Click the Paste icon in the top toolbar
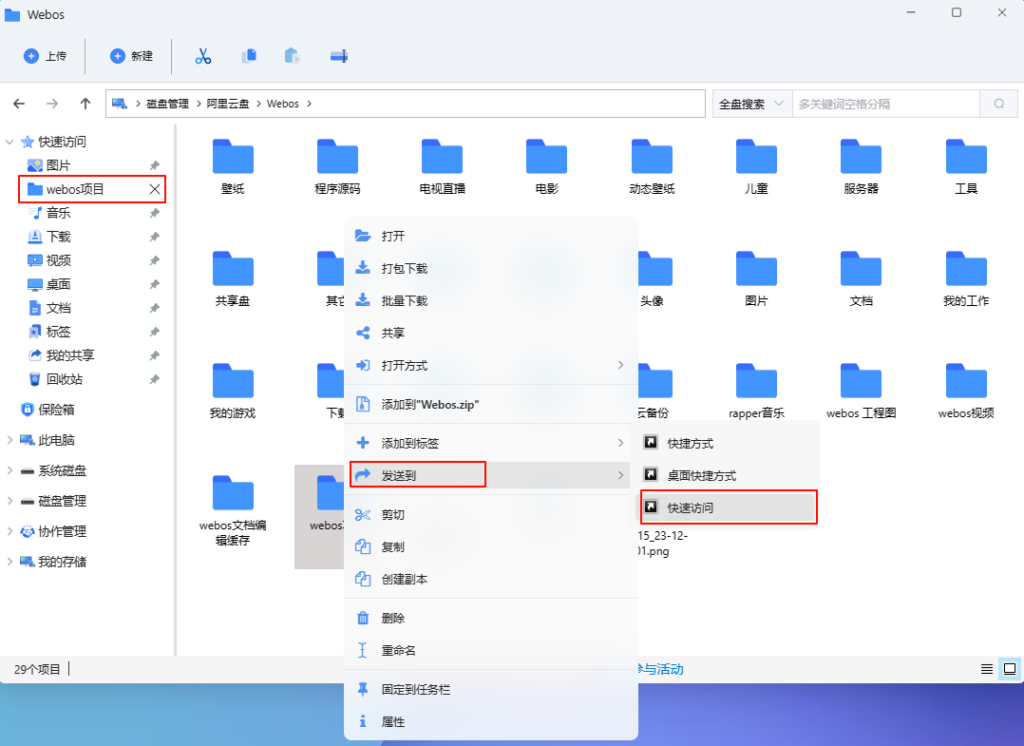 [292, 56]
